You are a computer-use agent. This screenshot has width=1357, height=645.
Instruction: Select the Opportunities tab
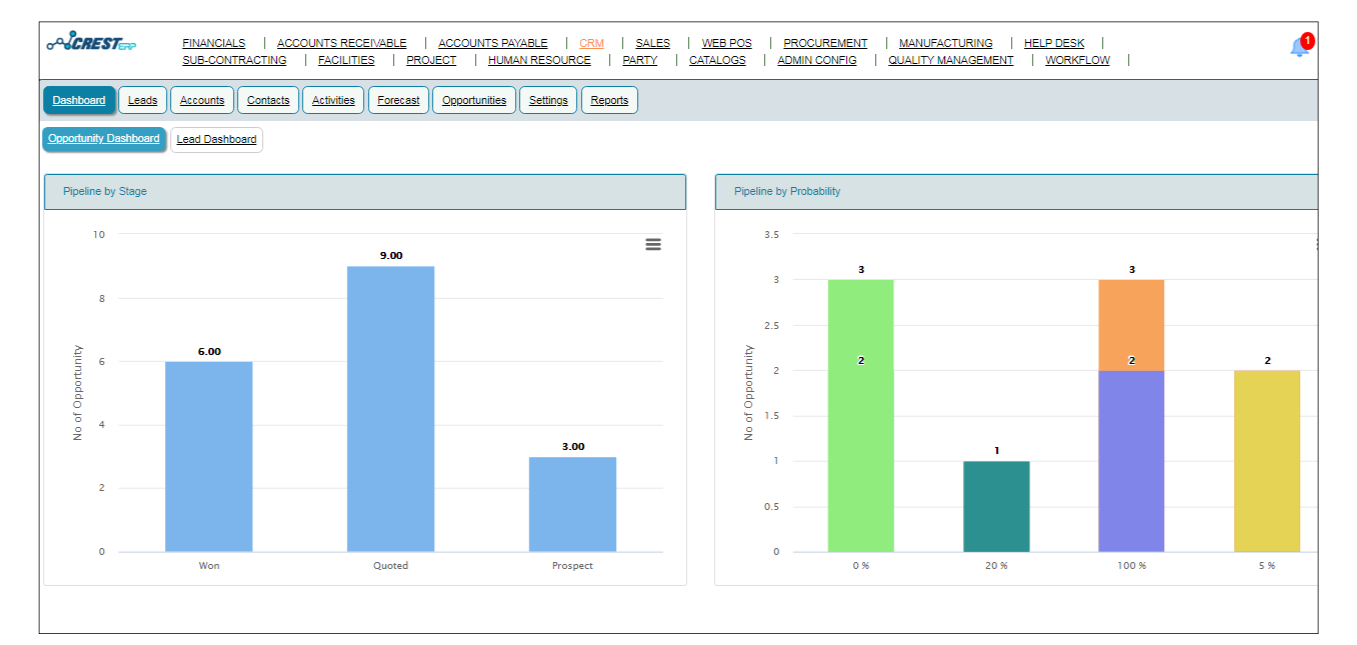click(473, 99)
